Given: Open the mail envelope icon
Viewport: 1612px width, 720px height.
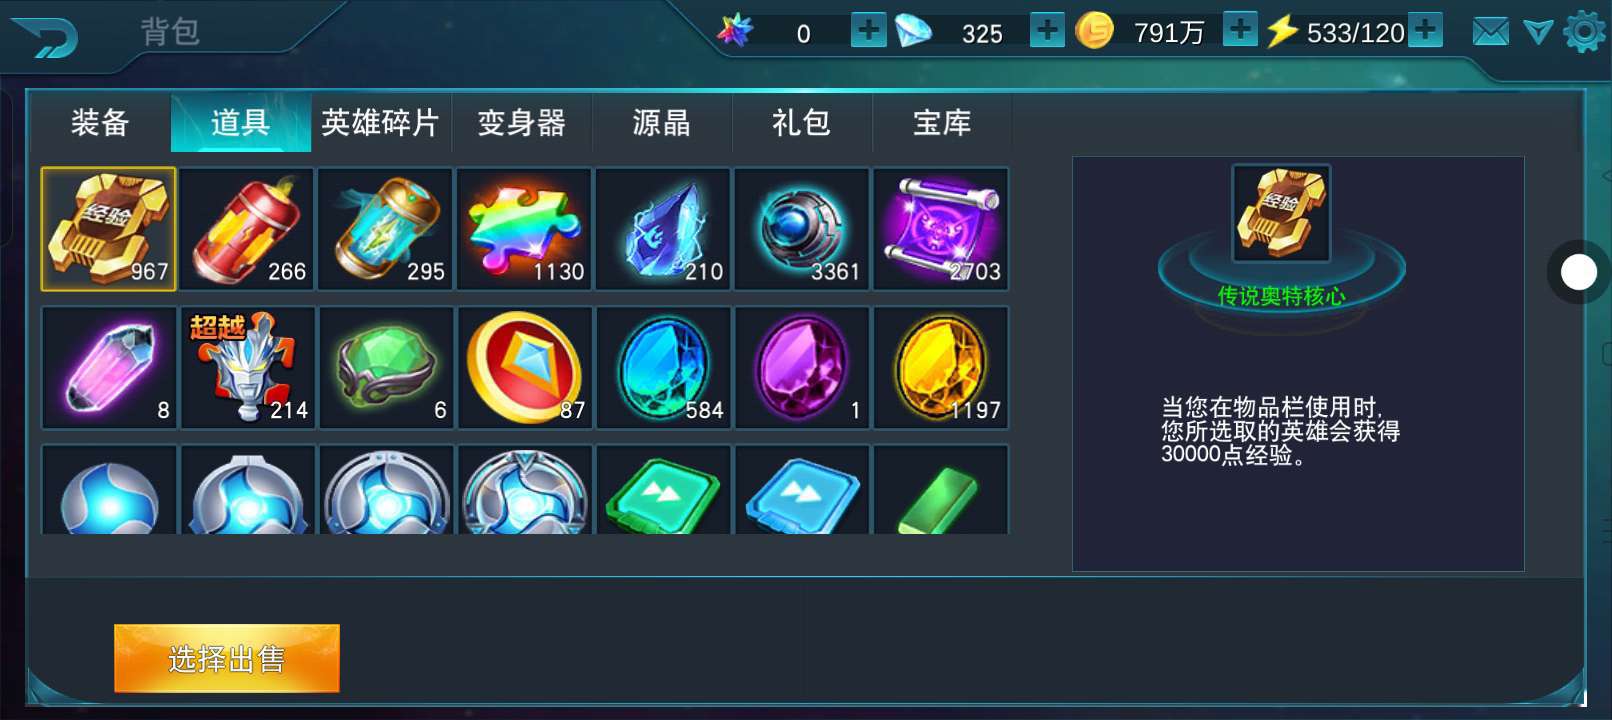Looking at the screenshot, I should coord(1490,32).
